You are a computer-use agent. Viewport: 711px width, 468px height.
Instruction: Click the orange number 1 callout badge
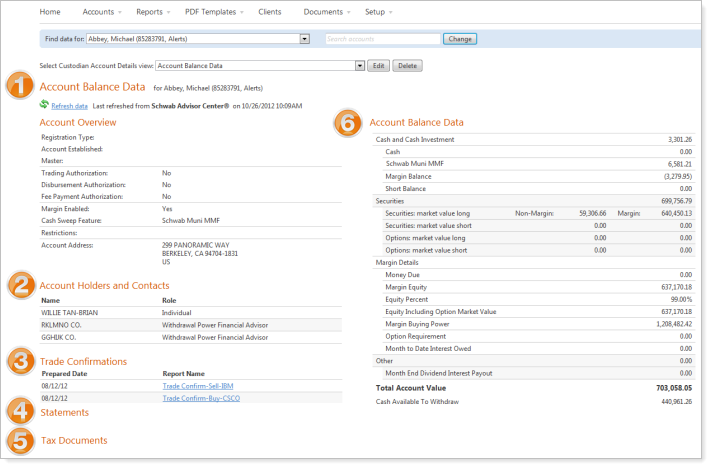click(x=20, y=87)
